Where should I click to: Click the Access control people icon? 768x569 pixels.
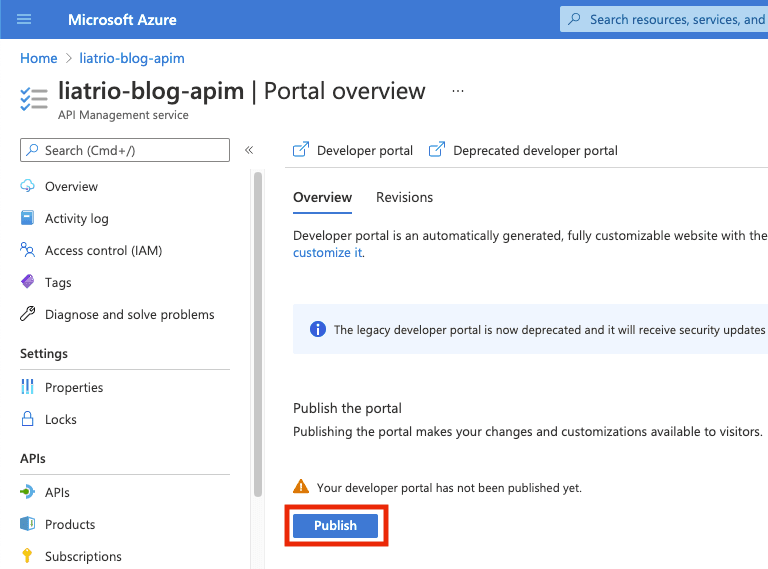[x=27, y=250]
